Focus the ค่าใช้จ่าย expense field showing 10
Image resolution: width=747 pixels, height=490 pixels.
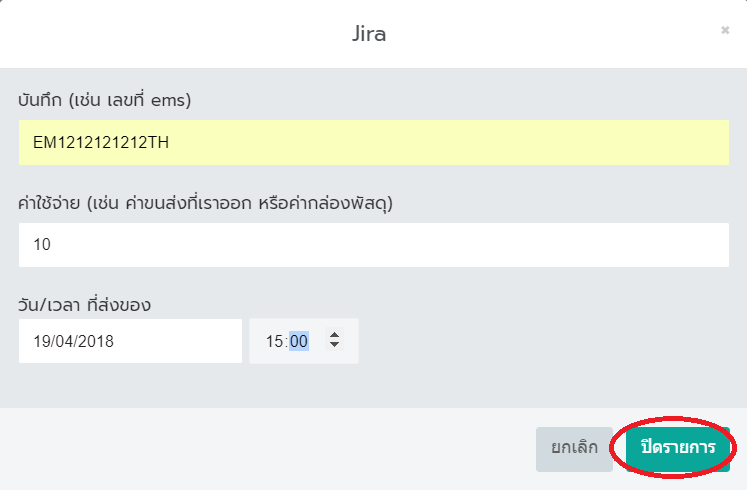coord(373,245)
